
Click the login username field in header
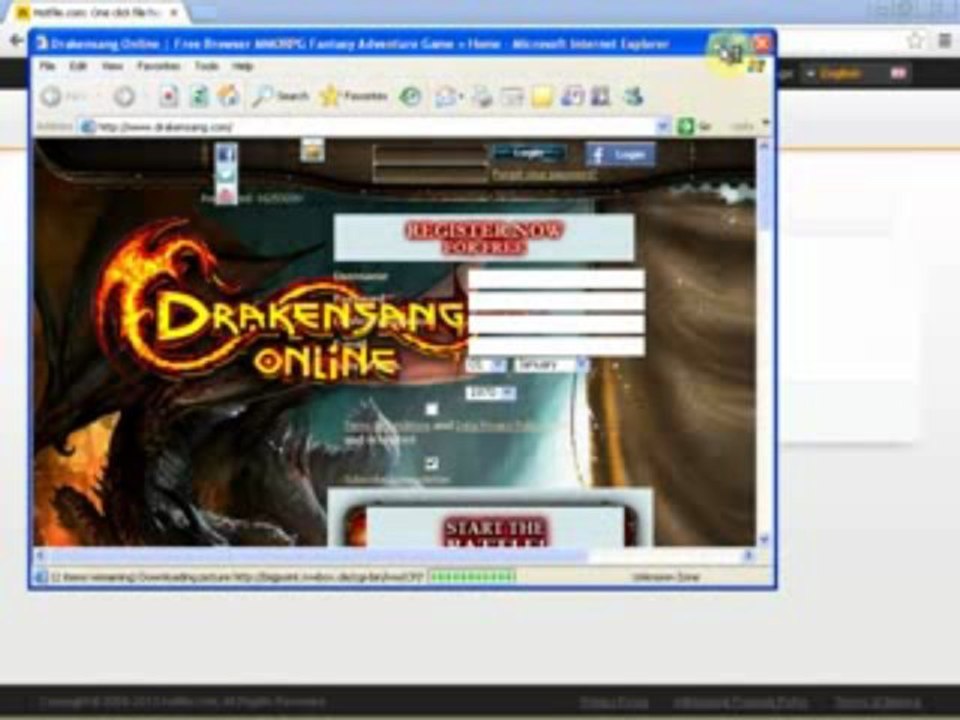[430, 154]
